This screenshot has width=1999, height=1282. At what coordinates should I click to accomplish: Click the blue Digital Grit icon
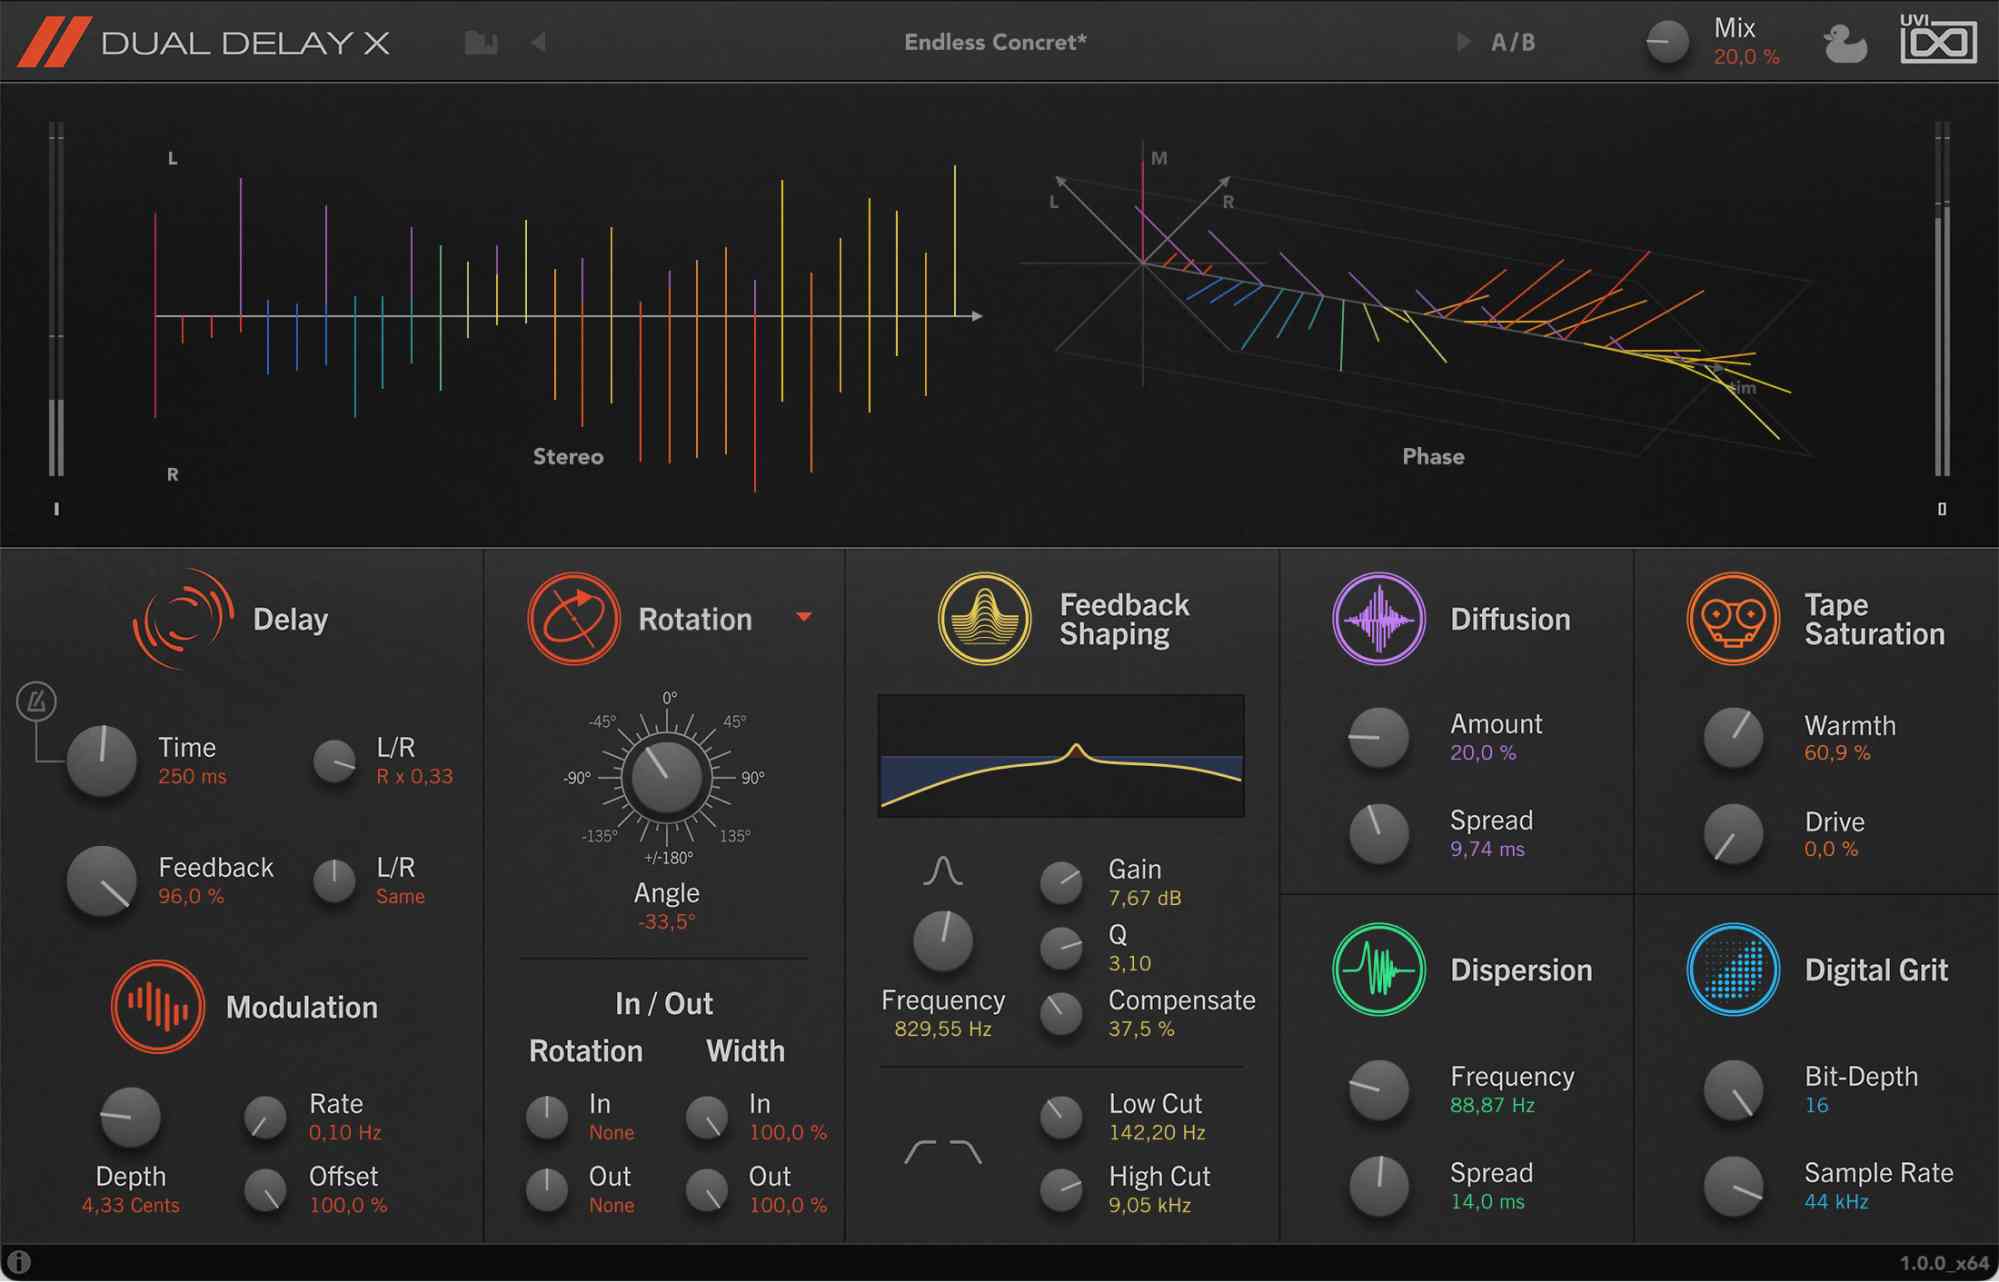tap(1734, 969)
